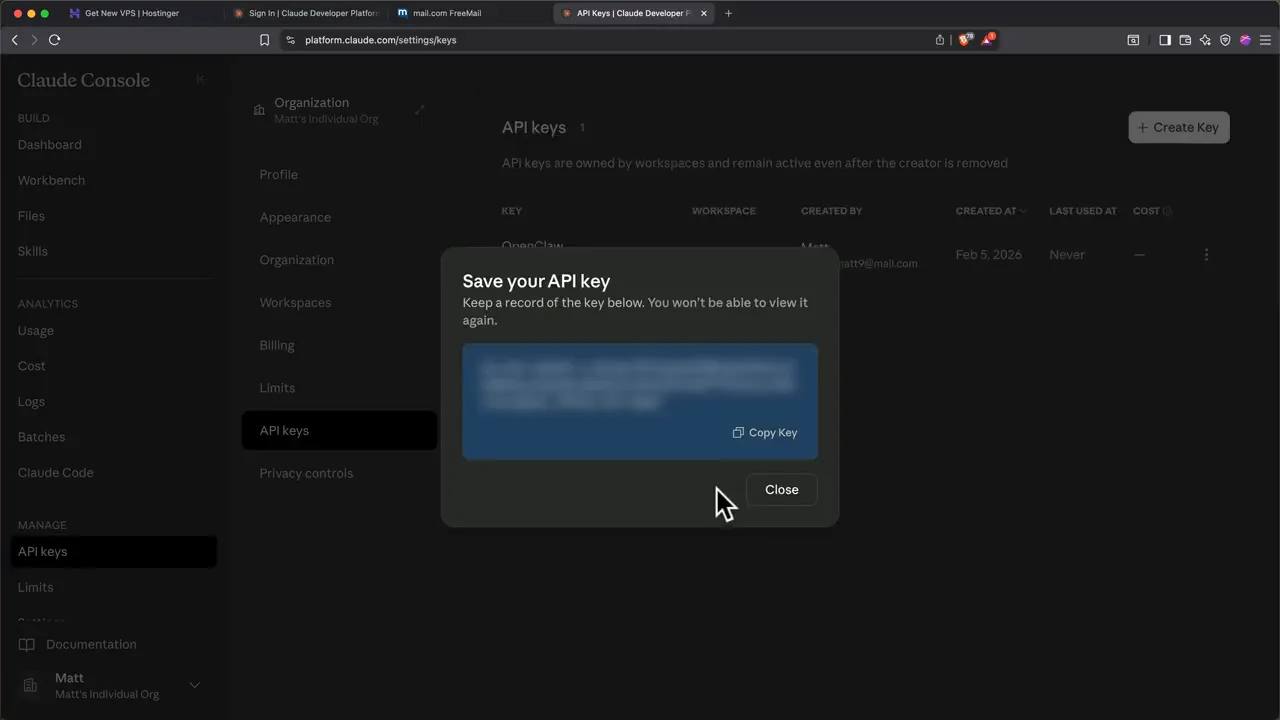Open the three-dot menu for the OpenClaw key
The height and width of the screenshot is (720, 1280).
coord(1206,255)
